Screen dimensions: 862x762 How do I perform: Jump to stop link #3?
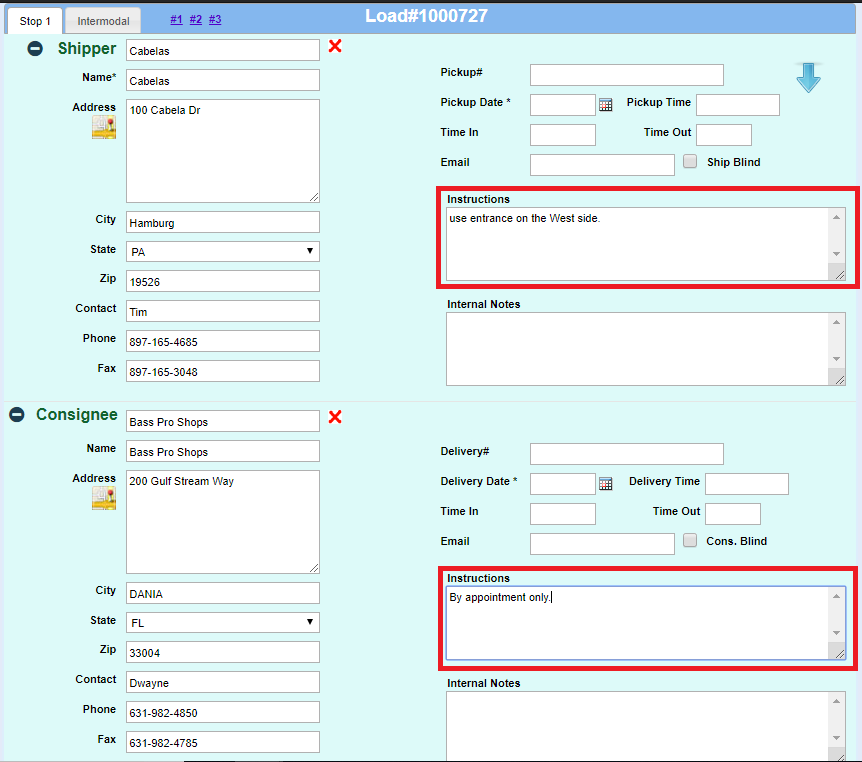coord(215,19)
